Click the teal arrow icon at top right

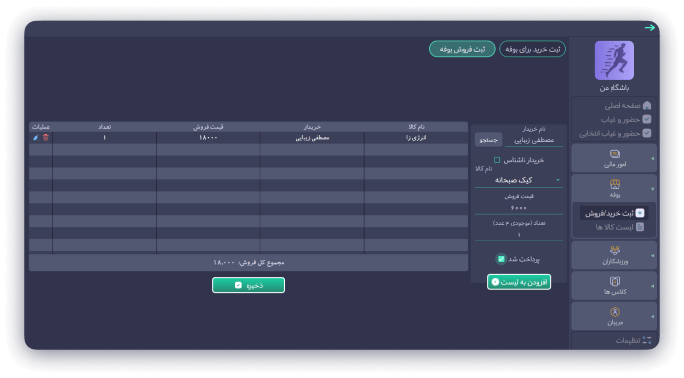pyautogui.click(x=650, y=28)
